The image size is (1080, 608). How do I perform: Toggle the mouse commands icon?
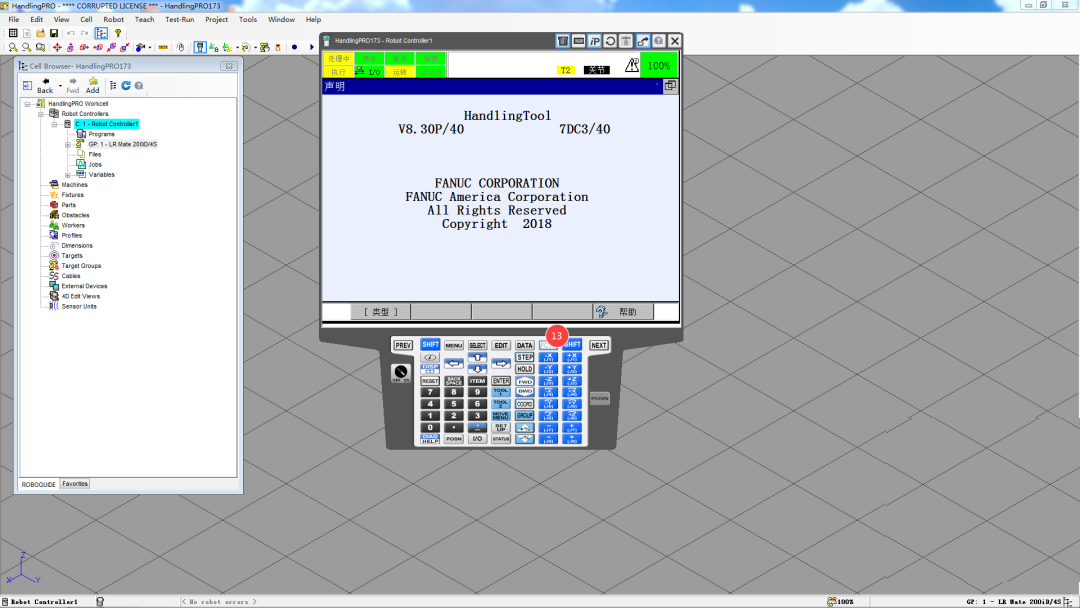181,48
